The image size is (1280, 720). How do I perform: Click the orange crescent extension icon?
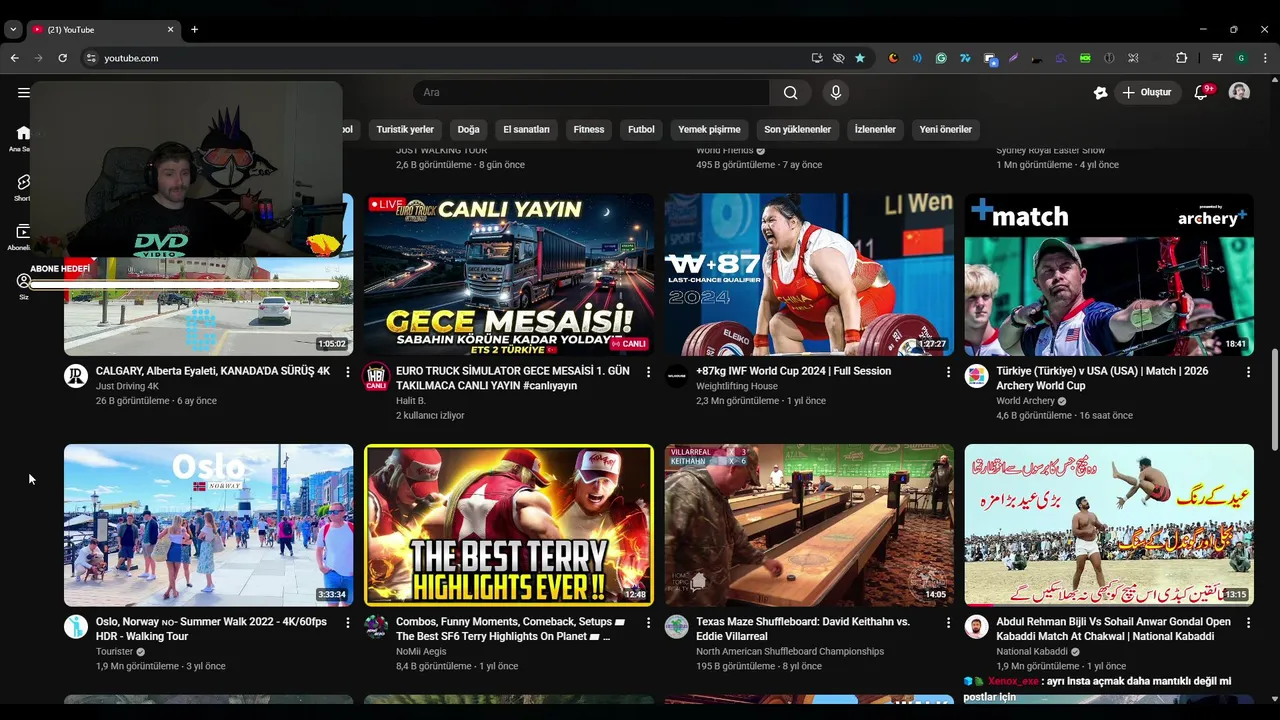[893, 58]
